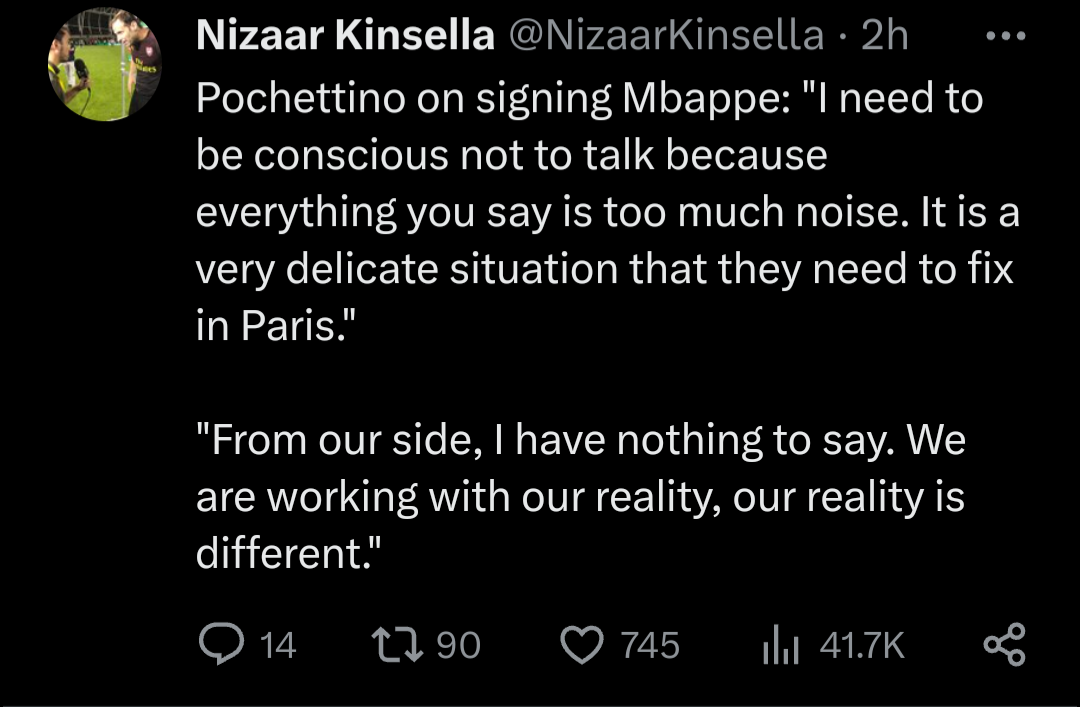Open Nizaar Kinsella's profile picture
1080x707 pixels.
(104, 65)
